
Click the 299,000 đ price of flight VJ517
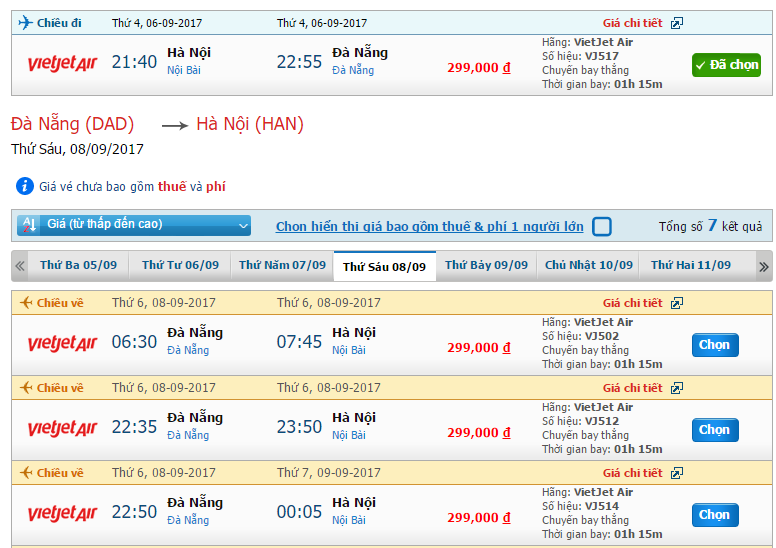point(479,68)
